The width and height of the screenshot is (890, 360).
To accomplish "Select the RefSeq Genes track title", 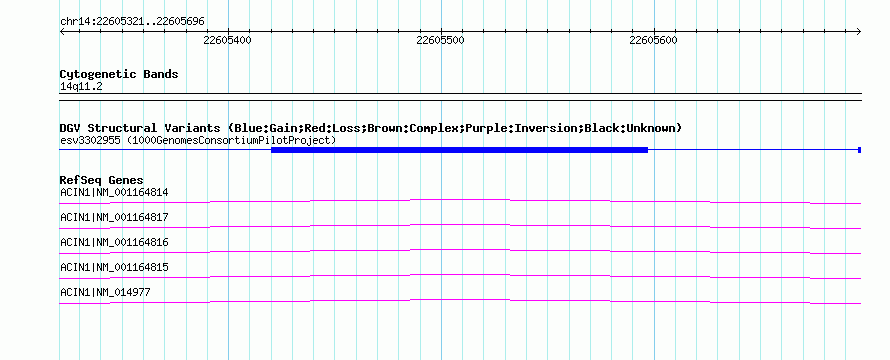I will [x=102, y=181].
